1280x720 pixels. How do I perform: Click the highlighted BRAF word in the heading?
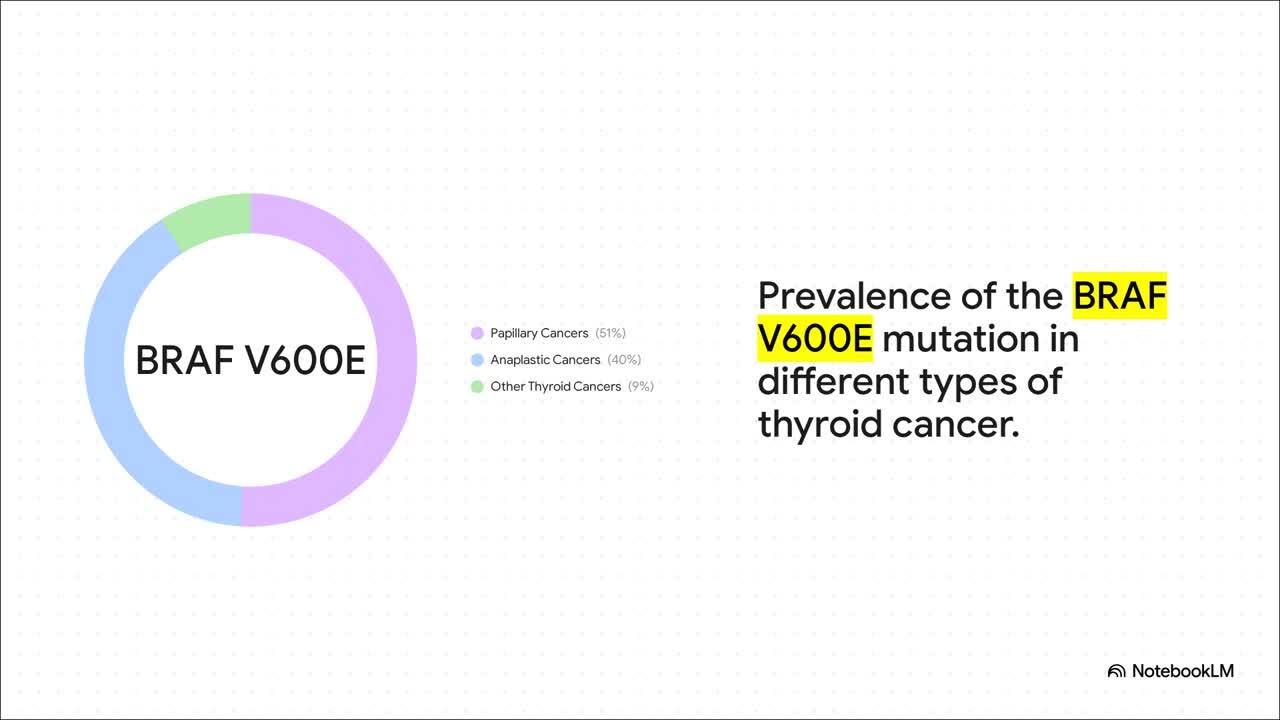tap(1120, 296)
